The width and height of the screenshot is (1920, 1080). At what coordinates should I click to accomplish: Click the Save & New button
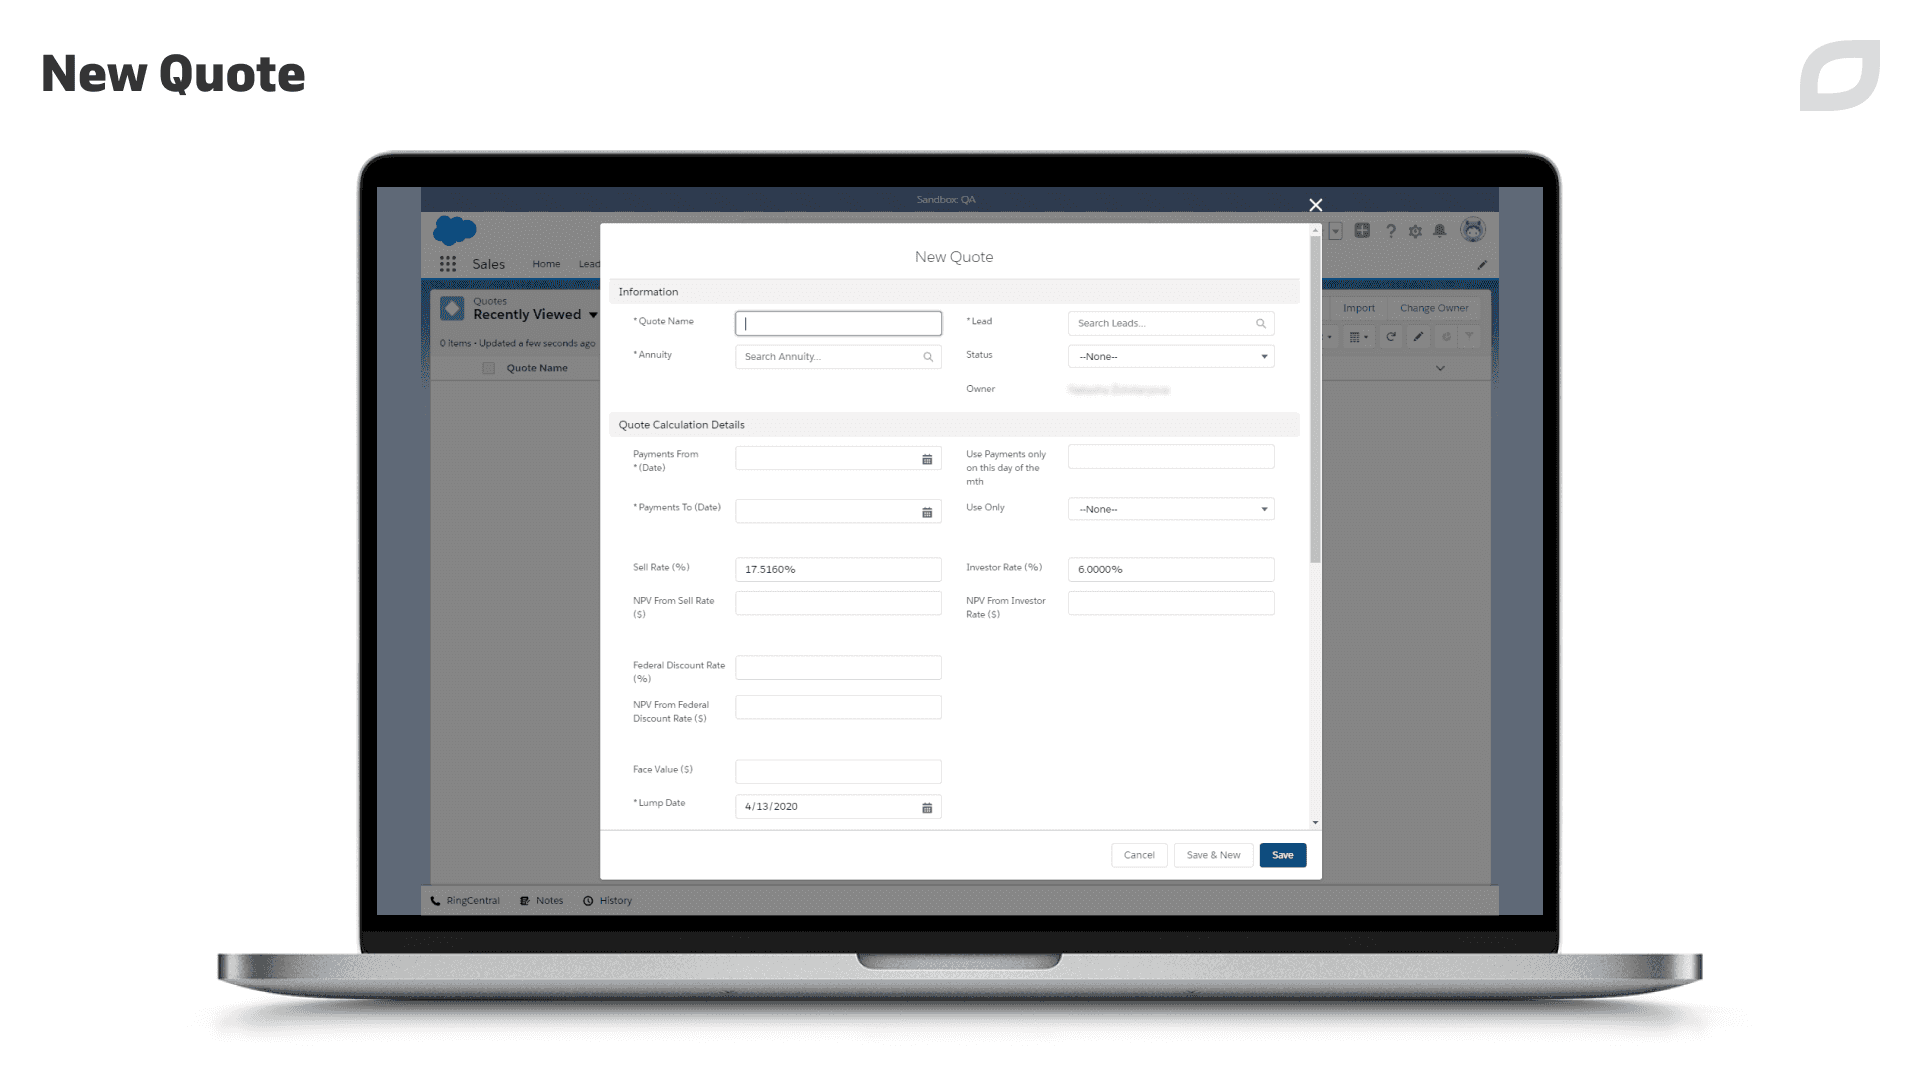coord(1213,855)
